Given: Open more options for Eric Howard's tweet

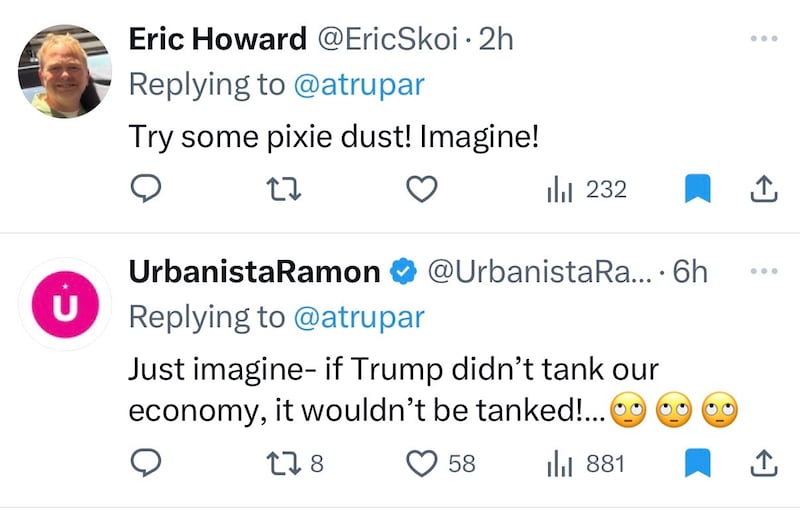Looking at the screenshot, I should (762, 39).
